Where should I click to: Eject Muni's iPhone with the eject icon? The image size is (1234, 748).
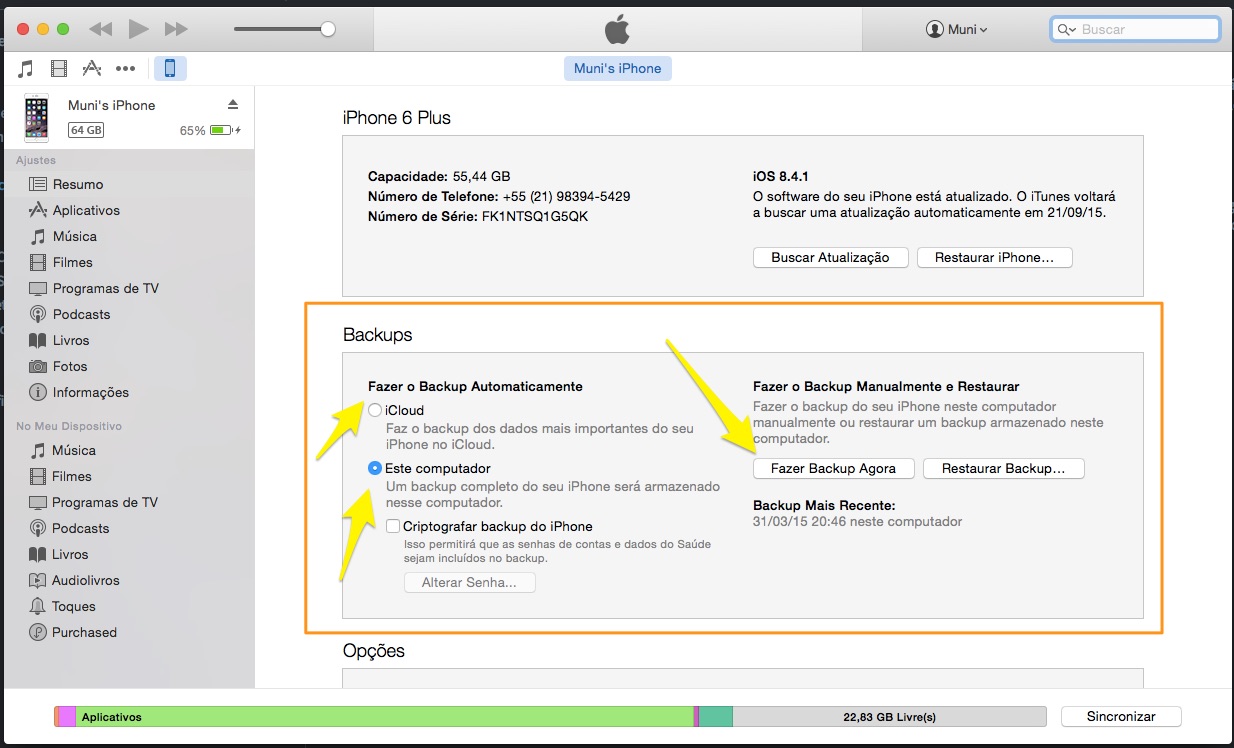tap(233, 105)
